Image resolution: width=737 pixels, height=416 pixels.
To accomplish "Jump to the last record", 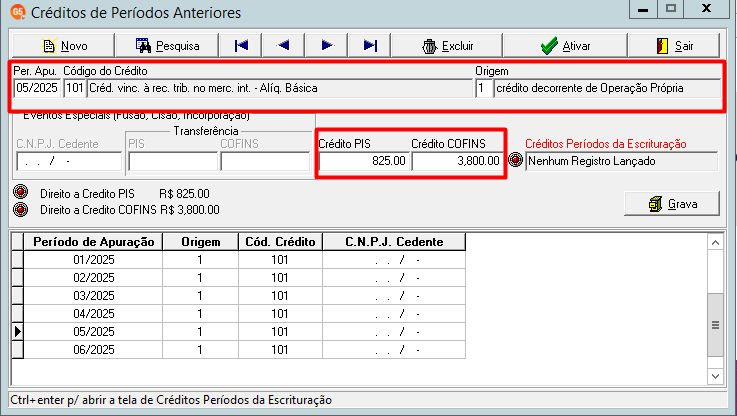I will pyautogui.click(x=370, y=46).
